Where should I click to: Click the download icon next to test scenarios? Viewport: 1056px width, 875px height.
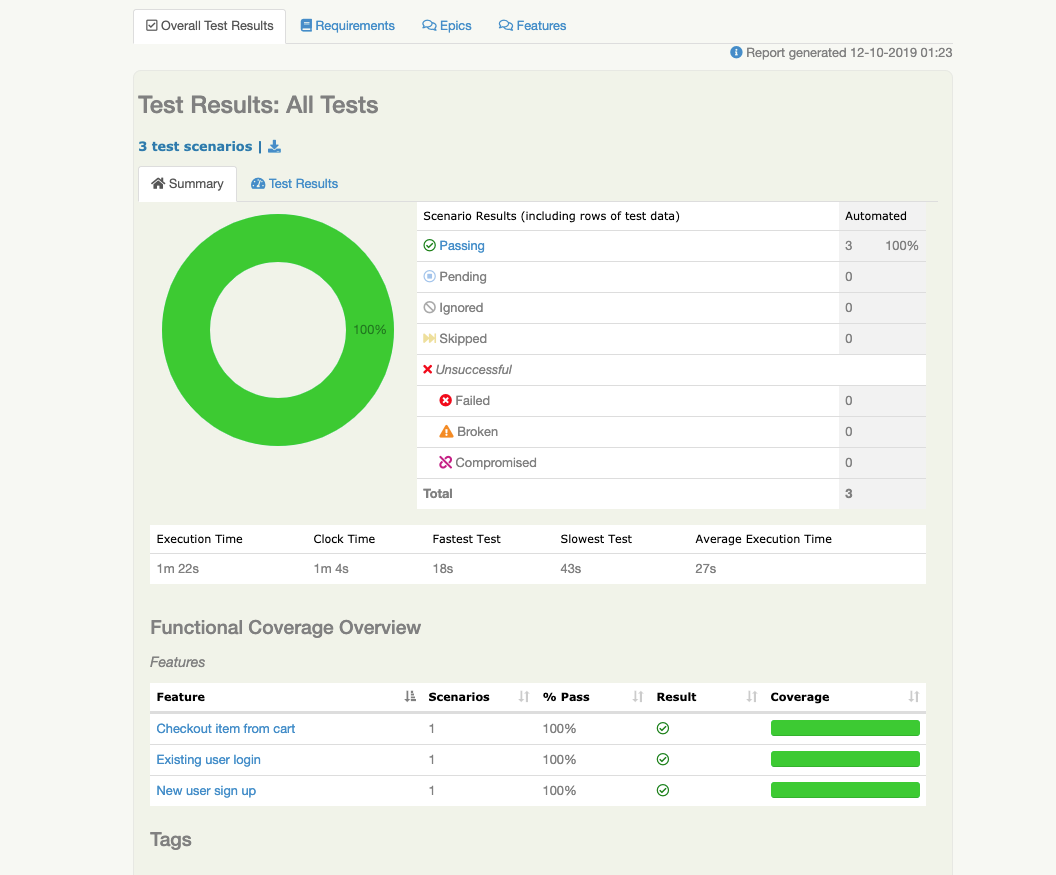[x=275, y=147]
